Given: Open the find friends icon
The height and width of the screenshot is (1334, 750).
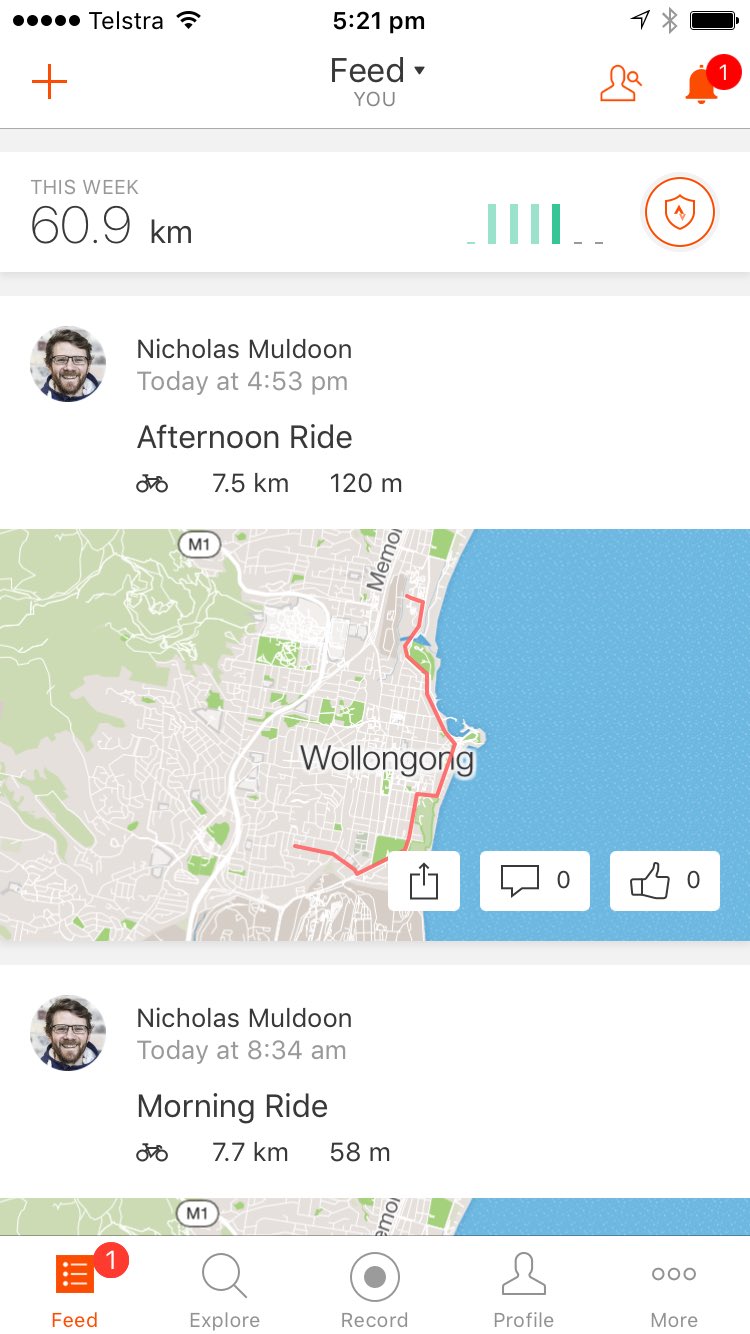Looking at the screenshot, I should (x=620, y=84).
